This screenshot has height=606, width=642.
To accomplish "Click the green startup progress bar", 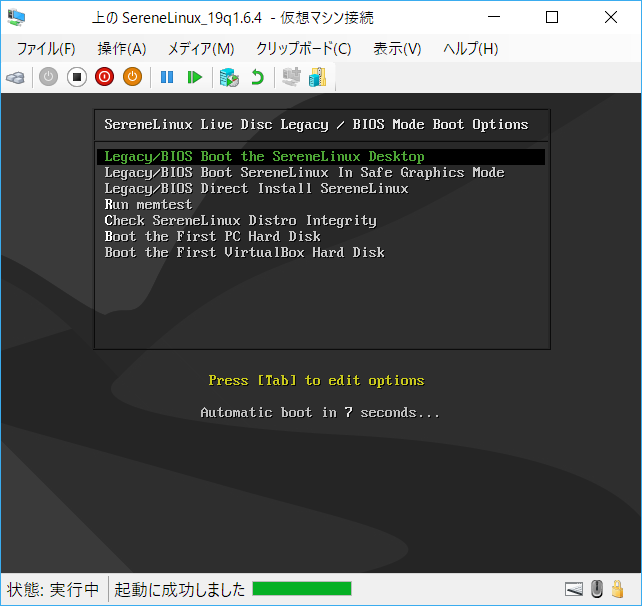I will tap(302, 589).
